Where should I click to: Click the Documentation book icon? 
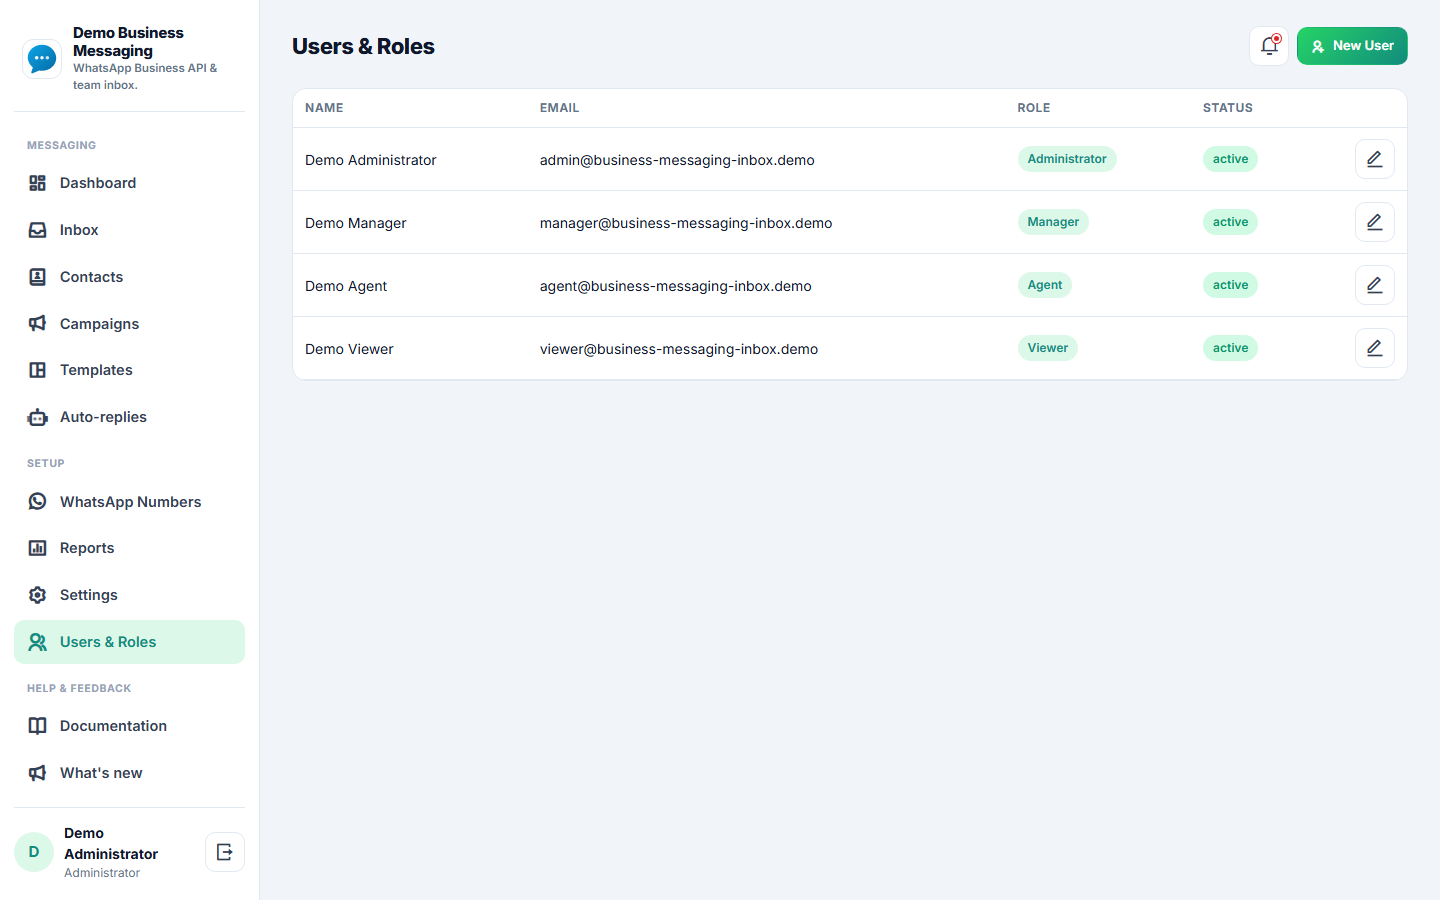(38, 726)
